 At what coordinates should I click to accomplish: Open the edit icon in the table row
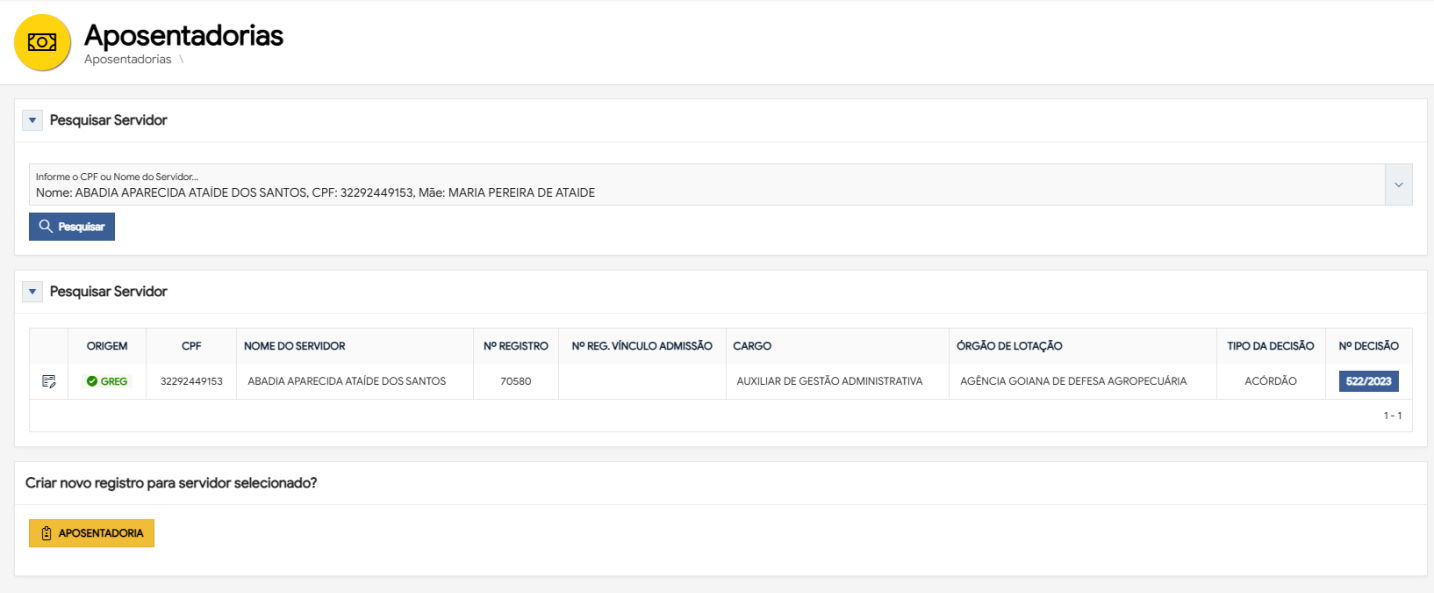pyautogui.click(x=48, y=381)
